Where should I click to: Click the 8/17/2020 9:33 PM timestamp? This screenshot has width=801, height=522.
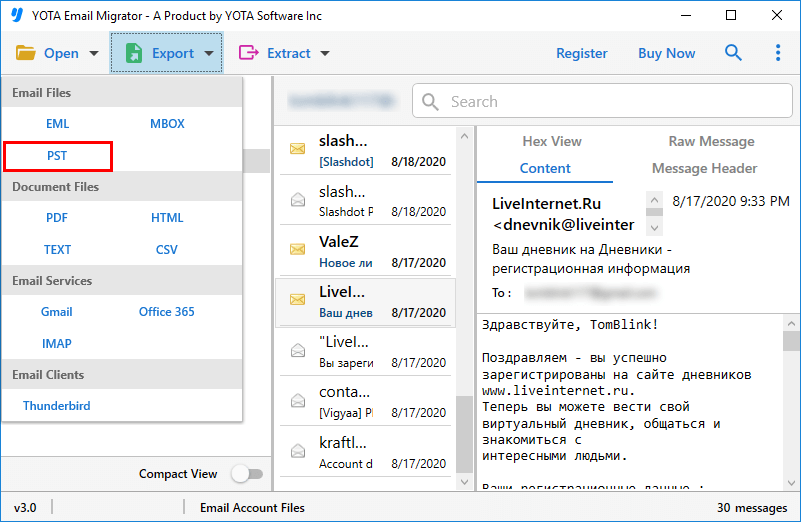pyautogui.click(x=731, y=201)
